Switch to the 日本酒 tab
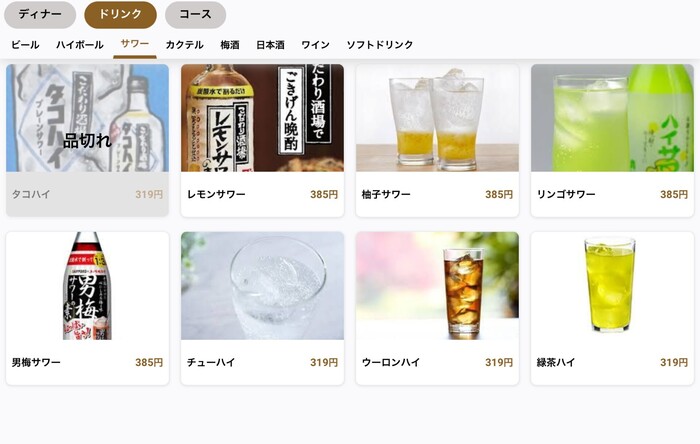The width and height of the screenshot is (700, 444). click(270, 45)
